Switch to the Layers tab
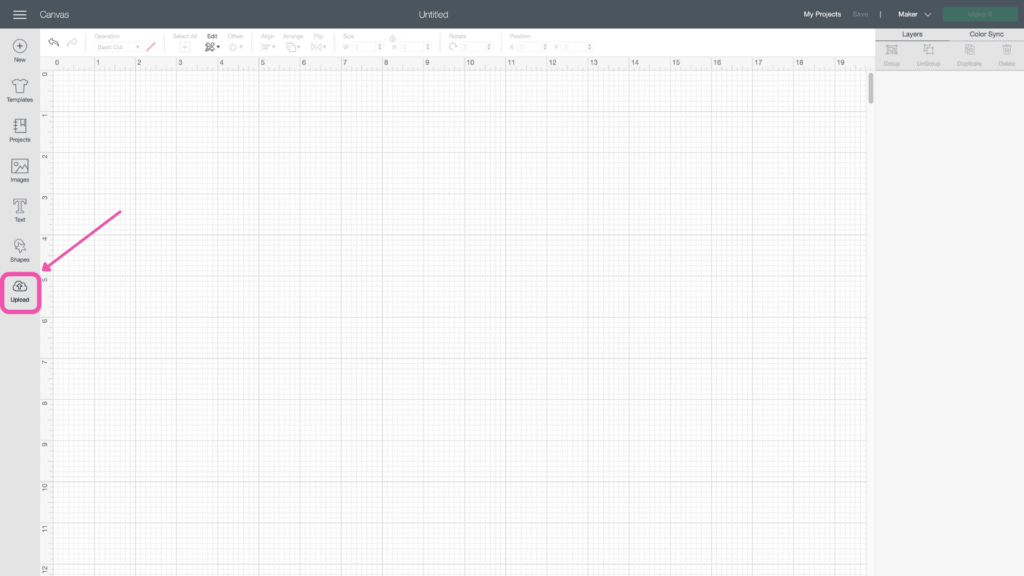 912,34
